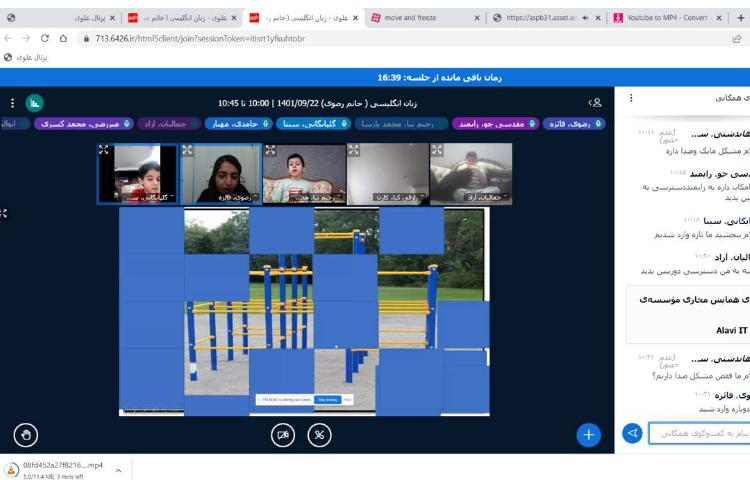Click the fullscreen icon at presentation's left edge

[x=5, y=214]
